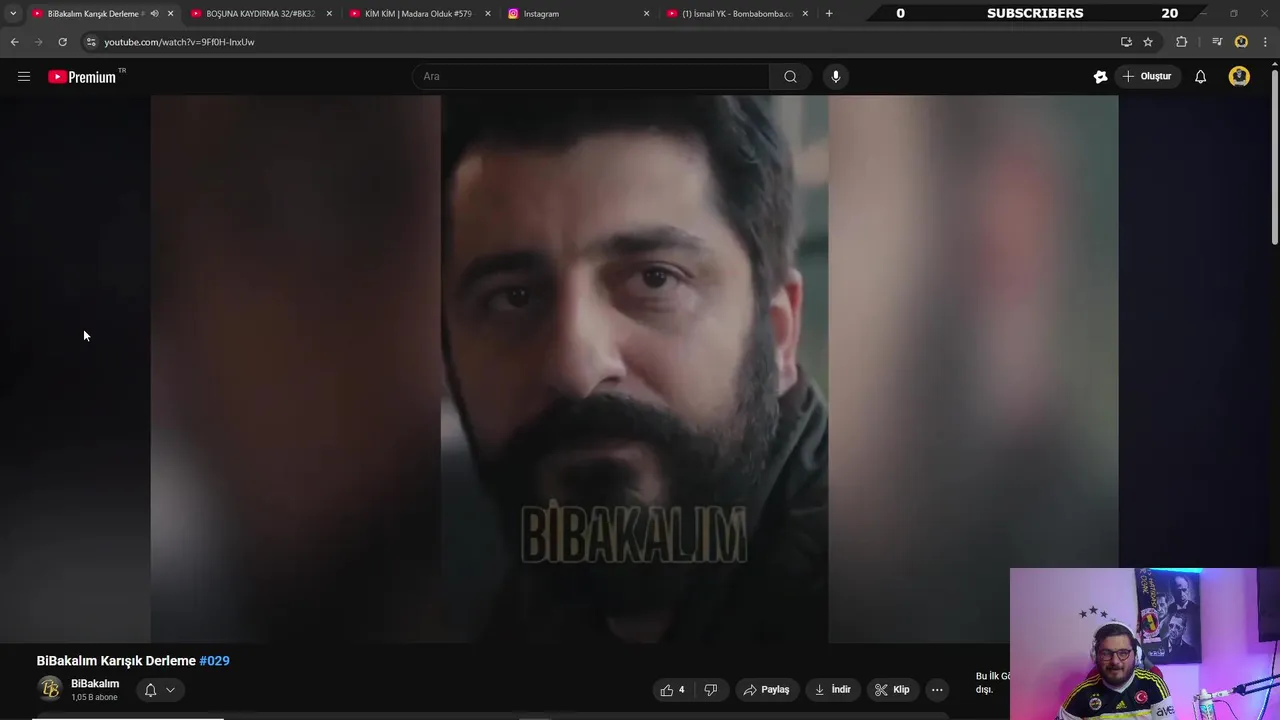1280x720 pixels.
Task: Open the BiBakalım channel name link
Action: pyautogui.click(x=95, y=684)
